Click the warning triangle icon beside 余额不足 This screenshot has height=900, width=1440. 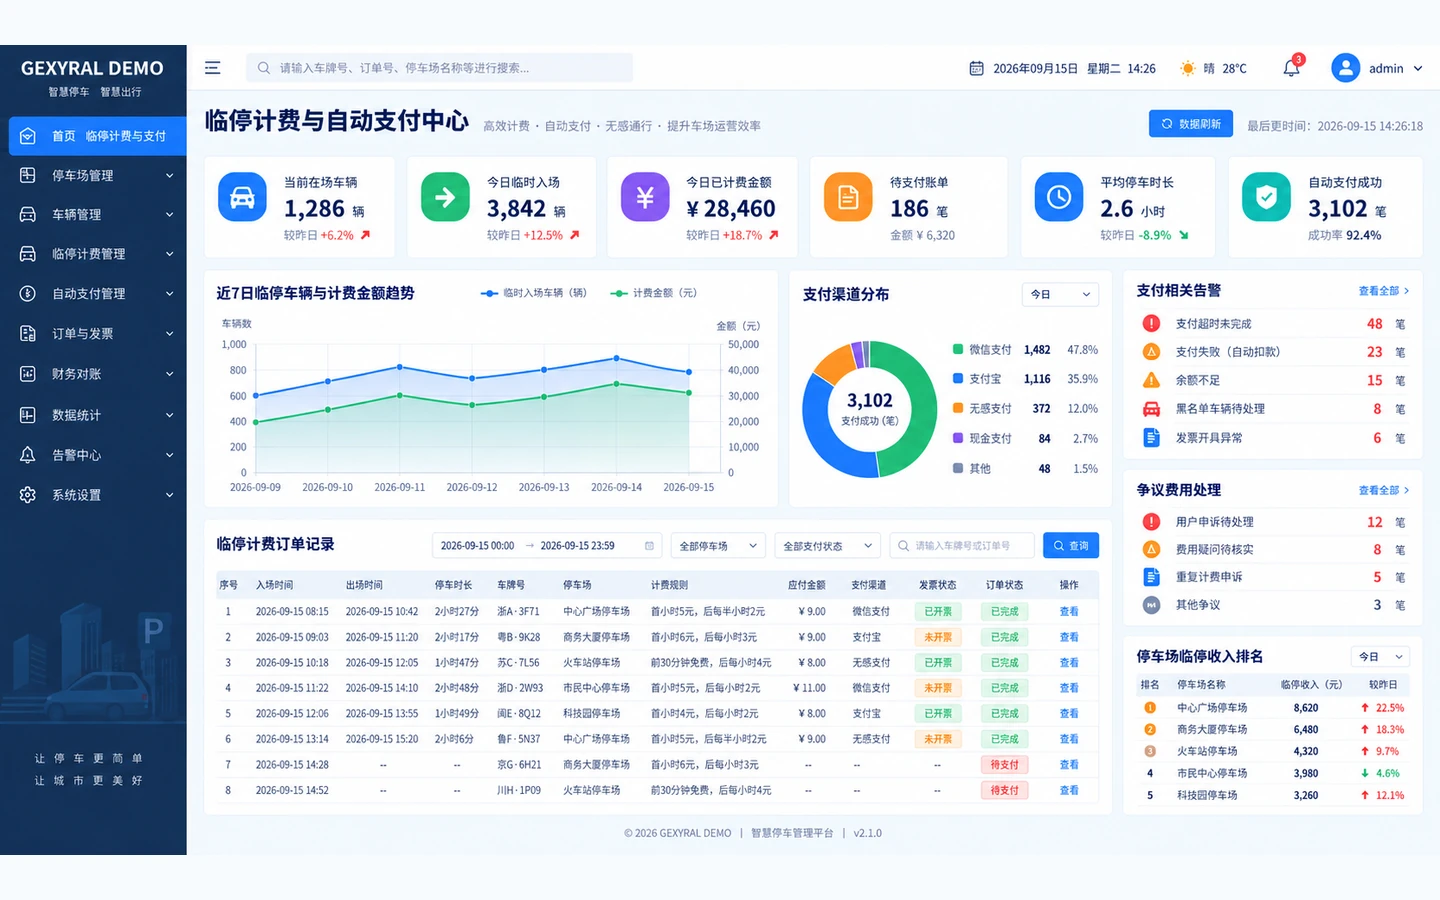tap(1151, 380)
